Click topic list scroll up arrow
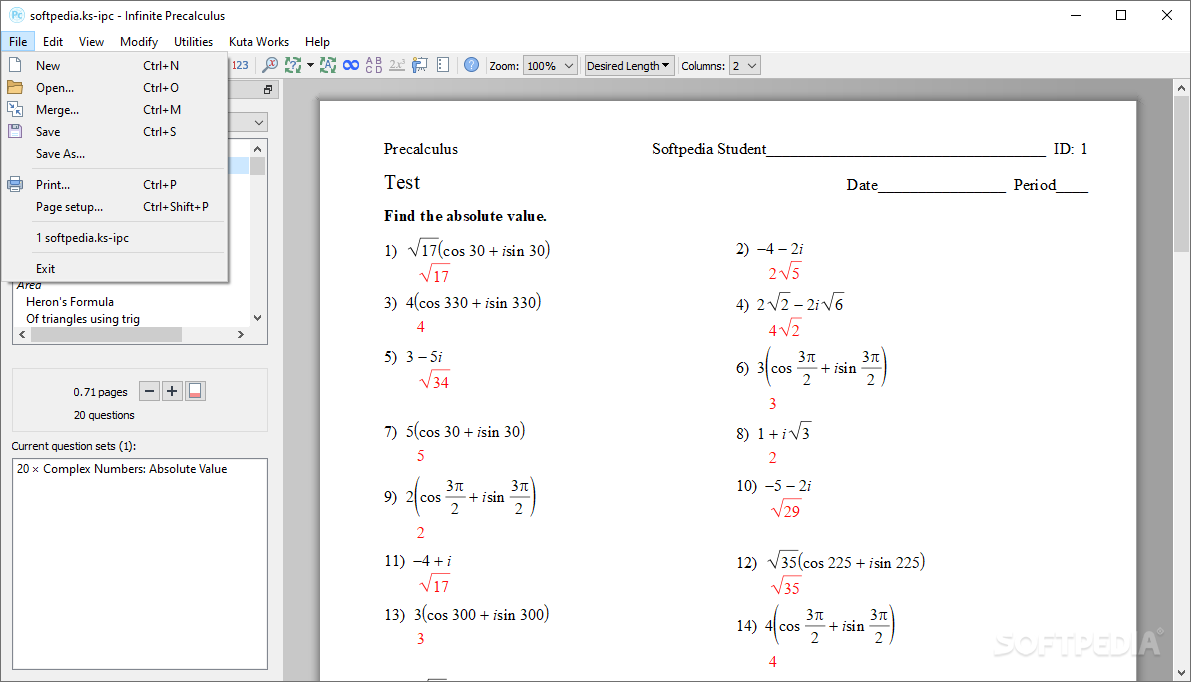This screenshot has width=1191, height=682. click(x=257, y=149)
